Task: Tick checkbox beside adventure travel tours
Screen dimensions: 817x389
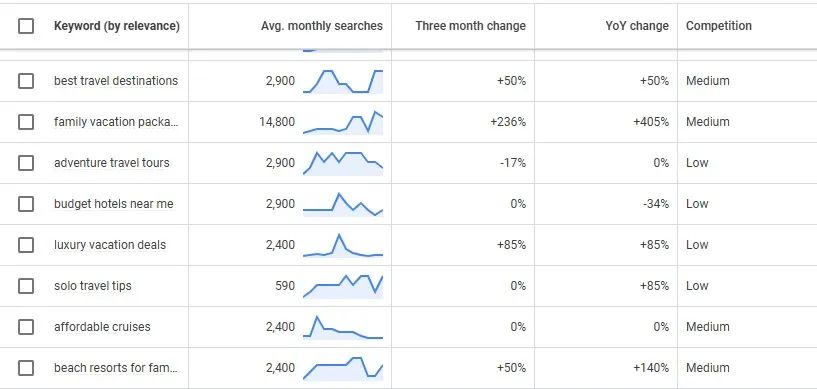Action: 26,163
